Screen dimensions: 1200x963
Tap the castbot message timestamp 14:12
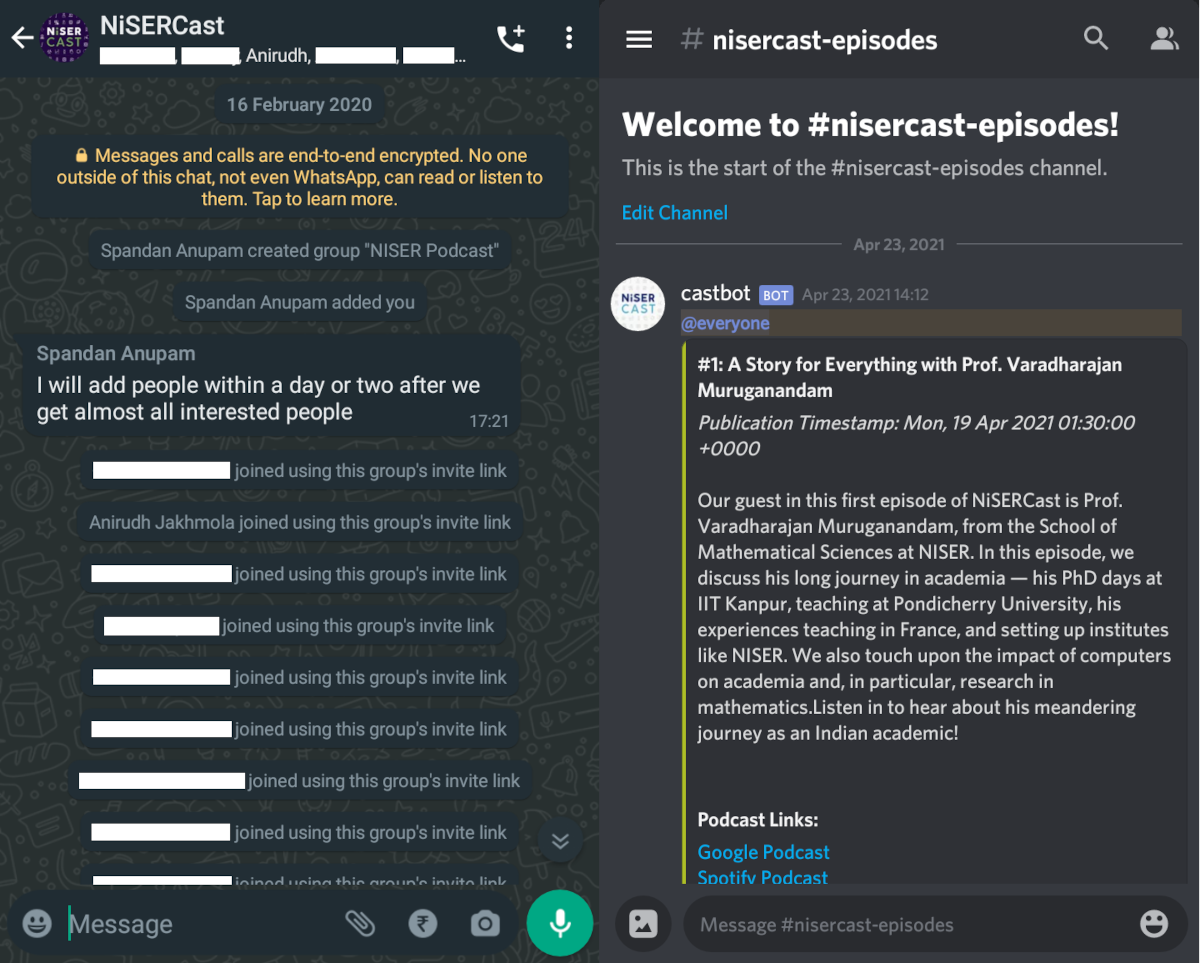(865, 295)
